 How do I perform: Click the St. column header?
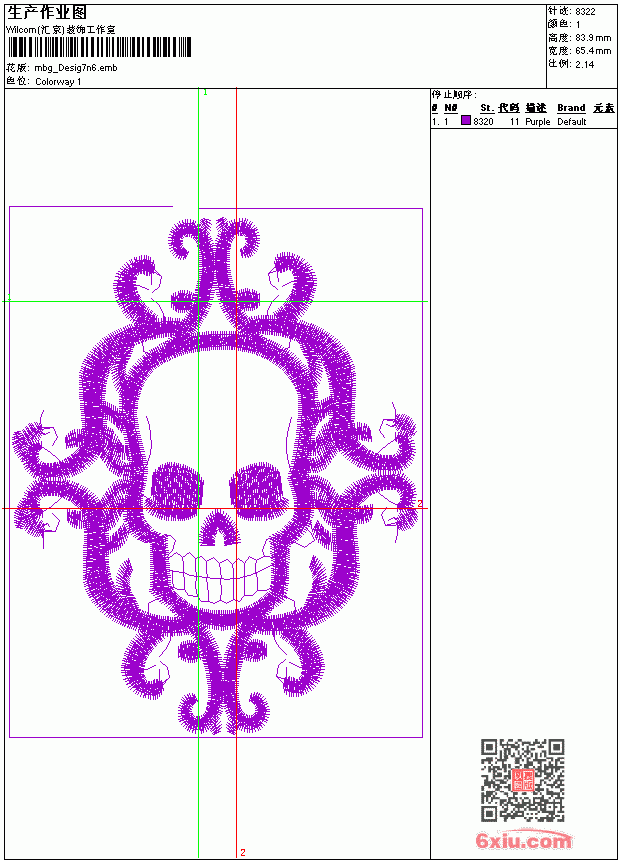(487, 108)
